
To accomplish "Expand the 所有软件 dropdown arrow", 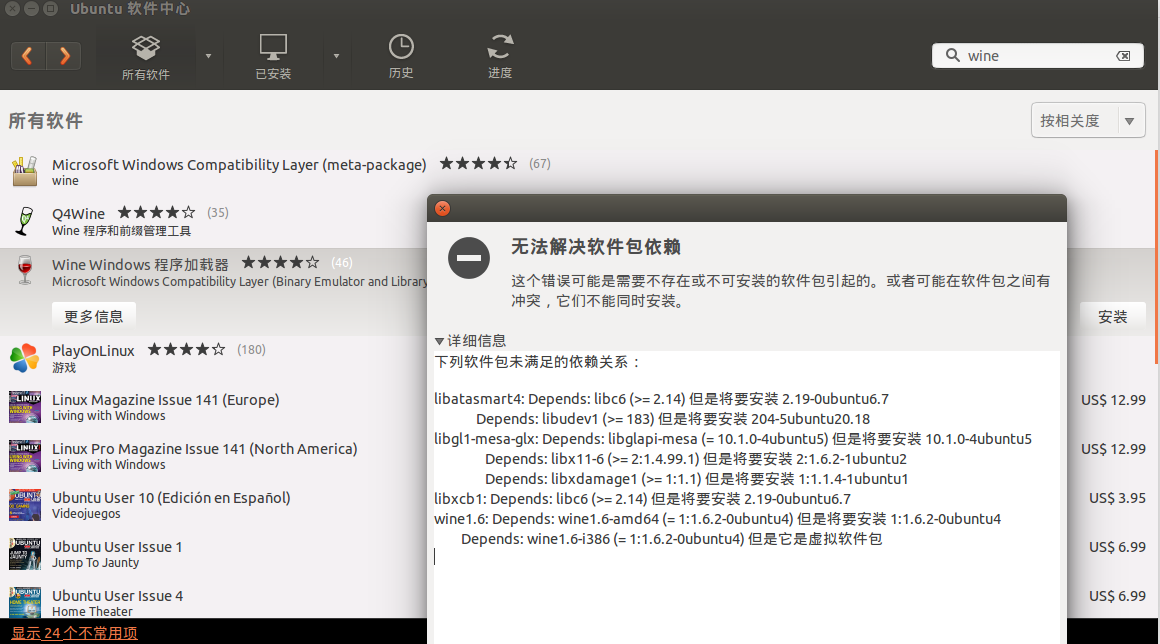I will [x=209, y=56].
